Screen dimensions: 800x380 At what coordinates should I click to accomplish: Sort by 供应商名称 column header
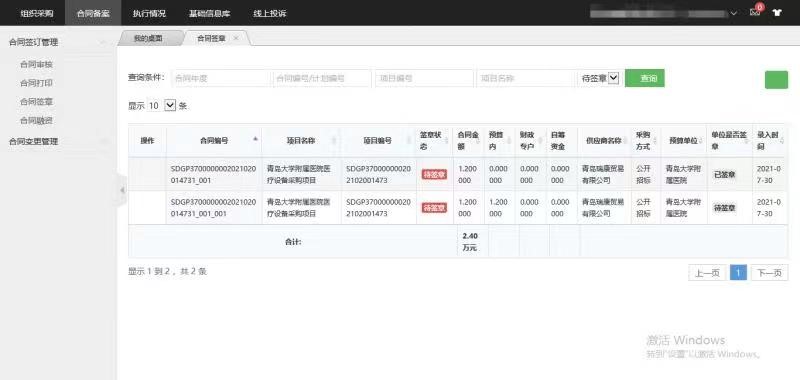click(x=604, y=140)
